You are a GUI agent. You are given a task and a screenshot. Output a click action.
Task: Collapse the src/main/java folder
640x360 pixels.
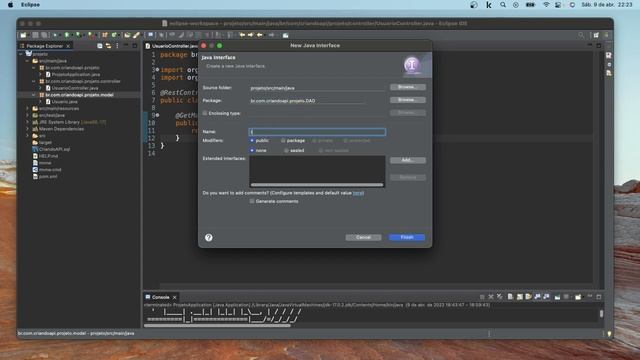(27, 61)
